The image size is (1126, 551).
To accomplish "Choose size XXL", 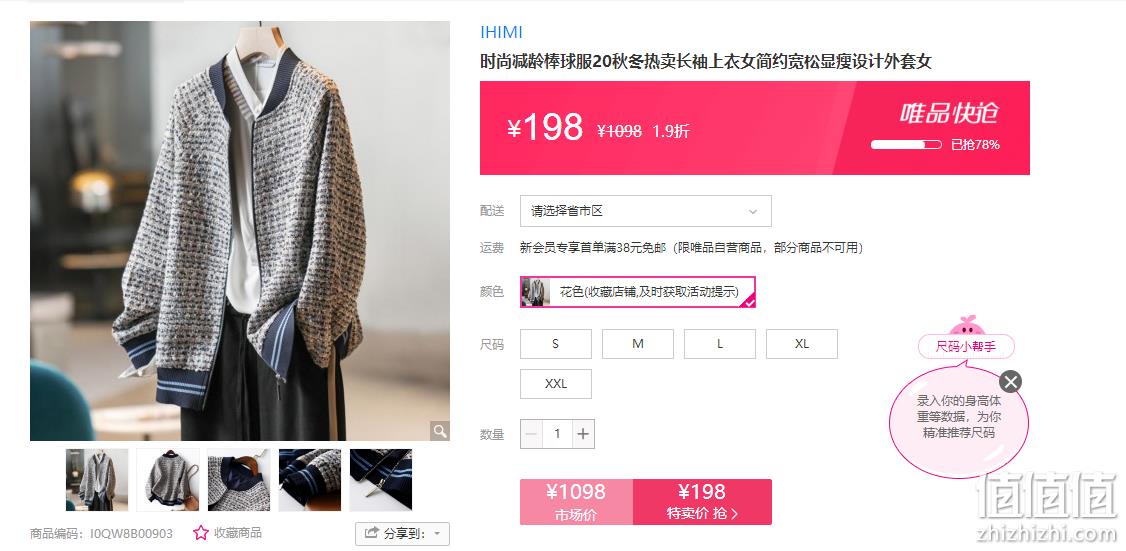I will [x=556, y=384].
